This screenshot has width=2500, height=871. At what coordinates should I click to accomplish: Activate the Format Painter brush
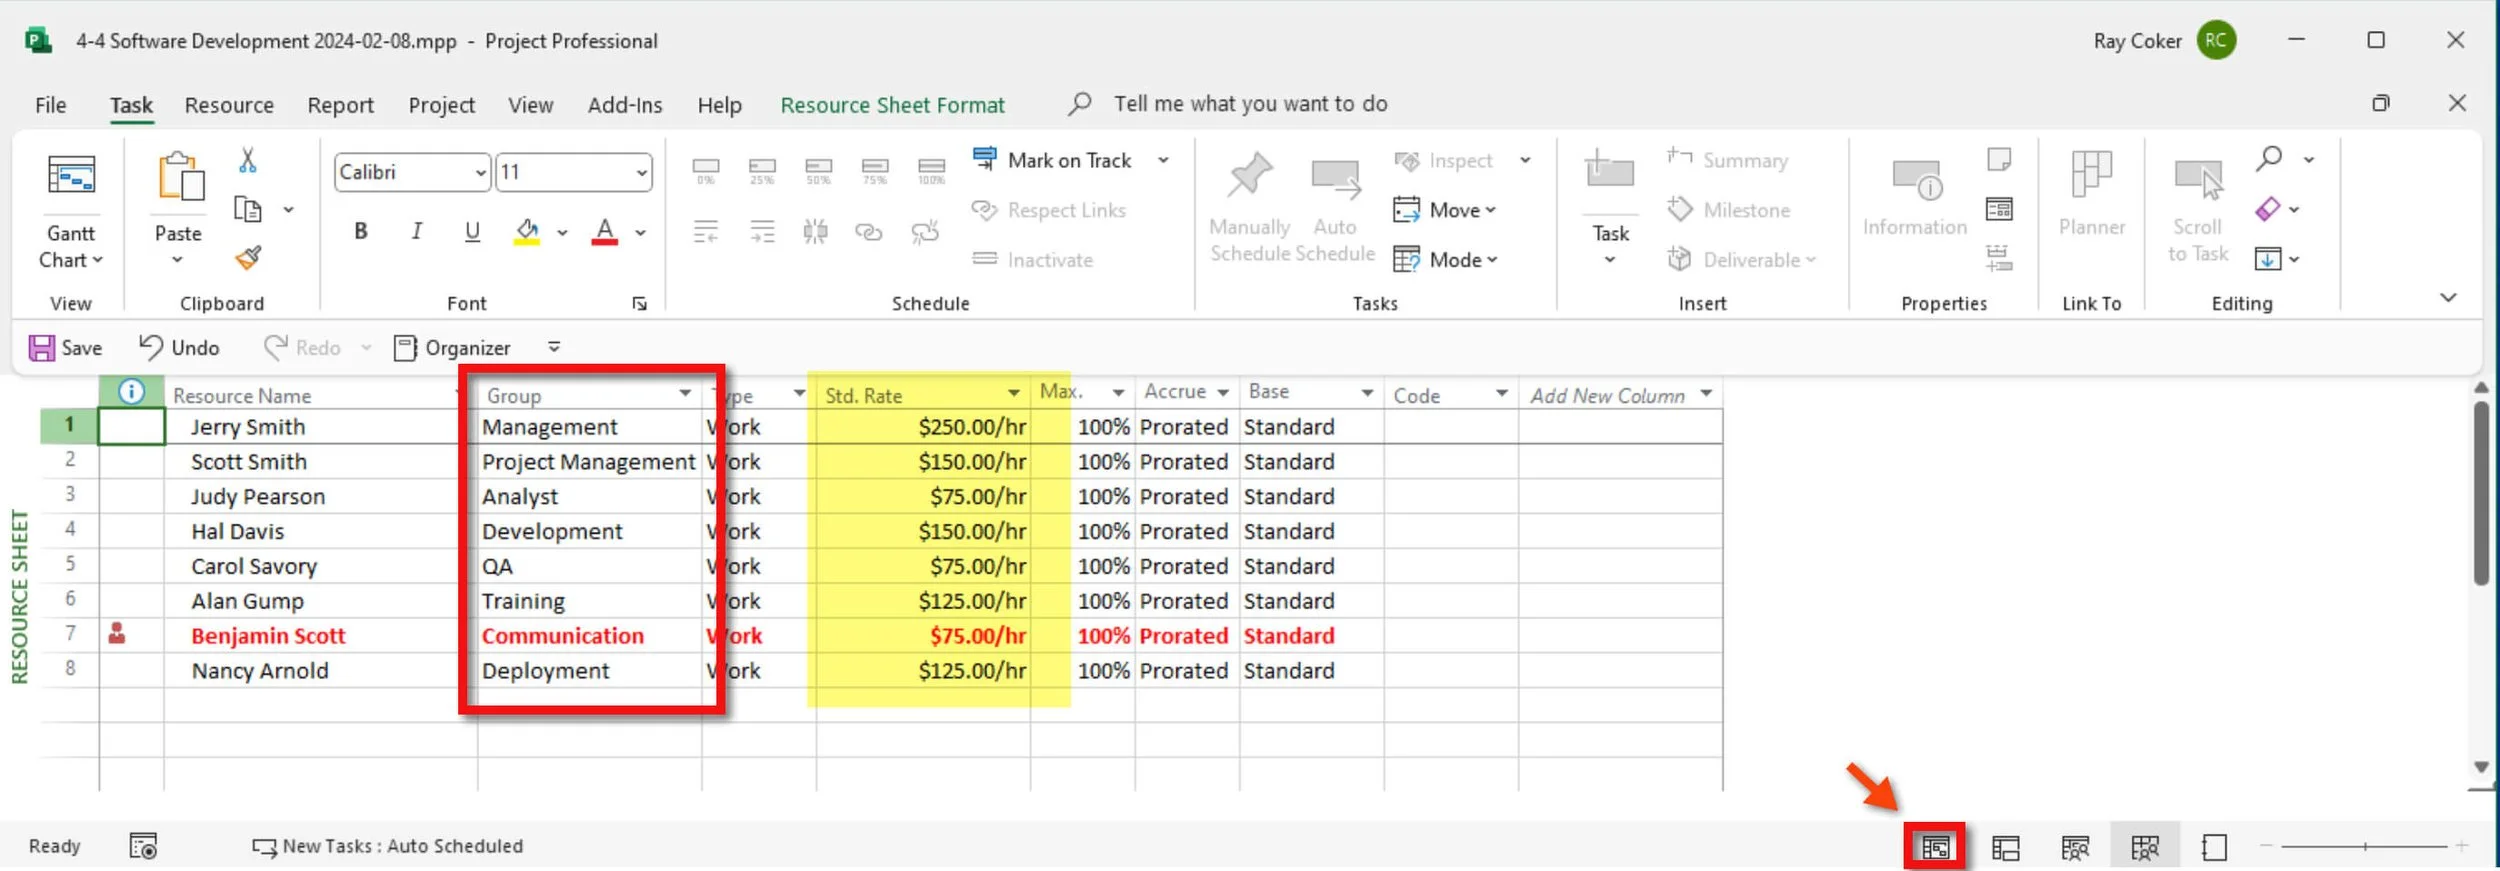[x=248, y=258]
